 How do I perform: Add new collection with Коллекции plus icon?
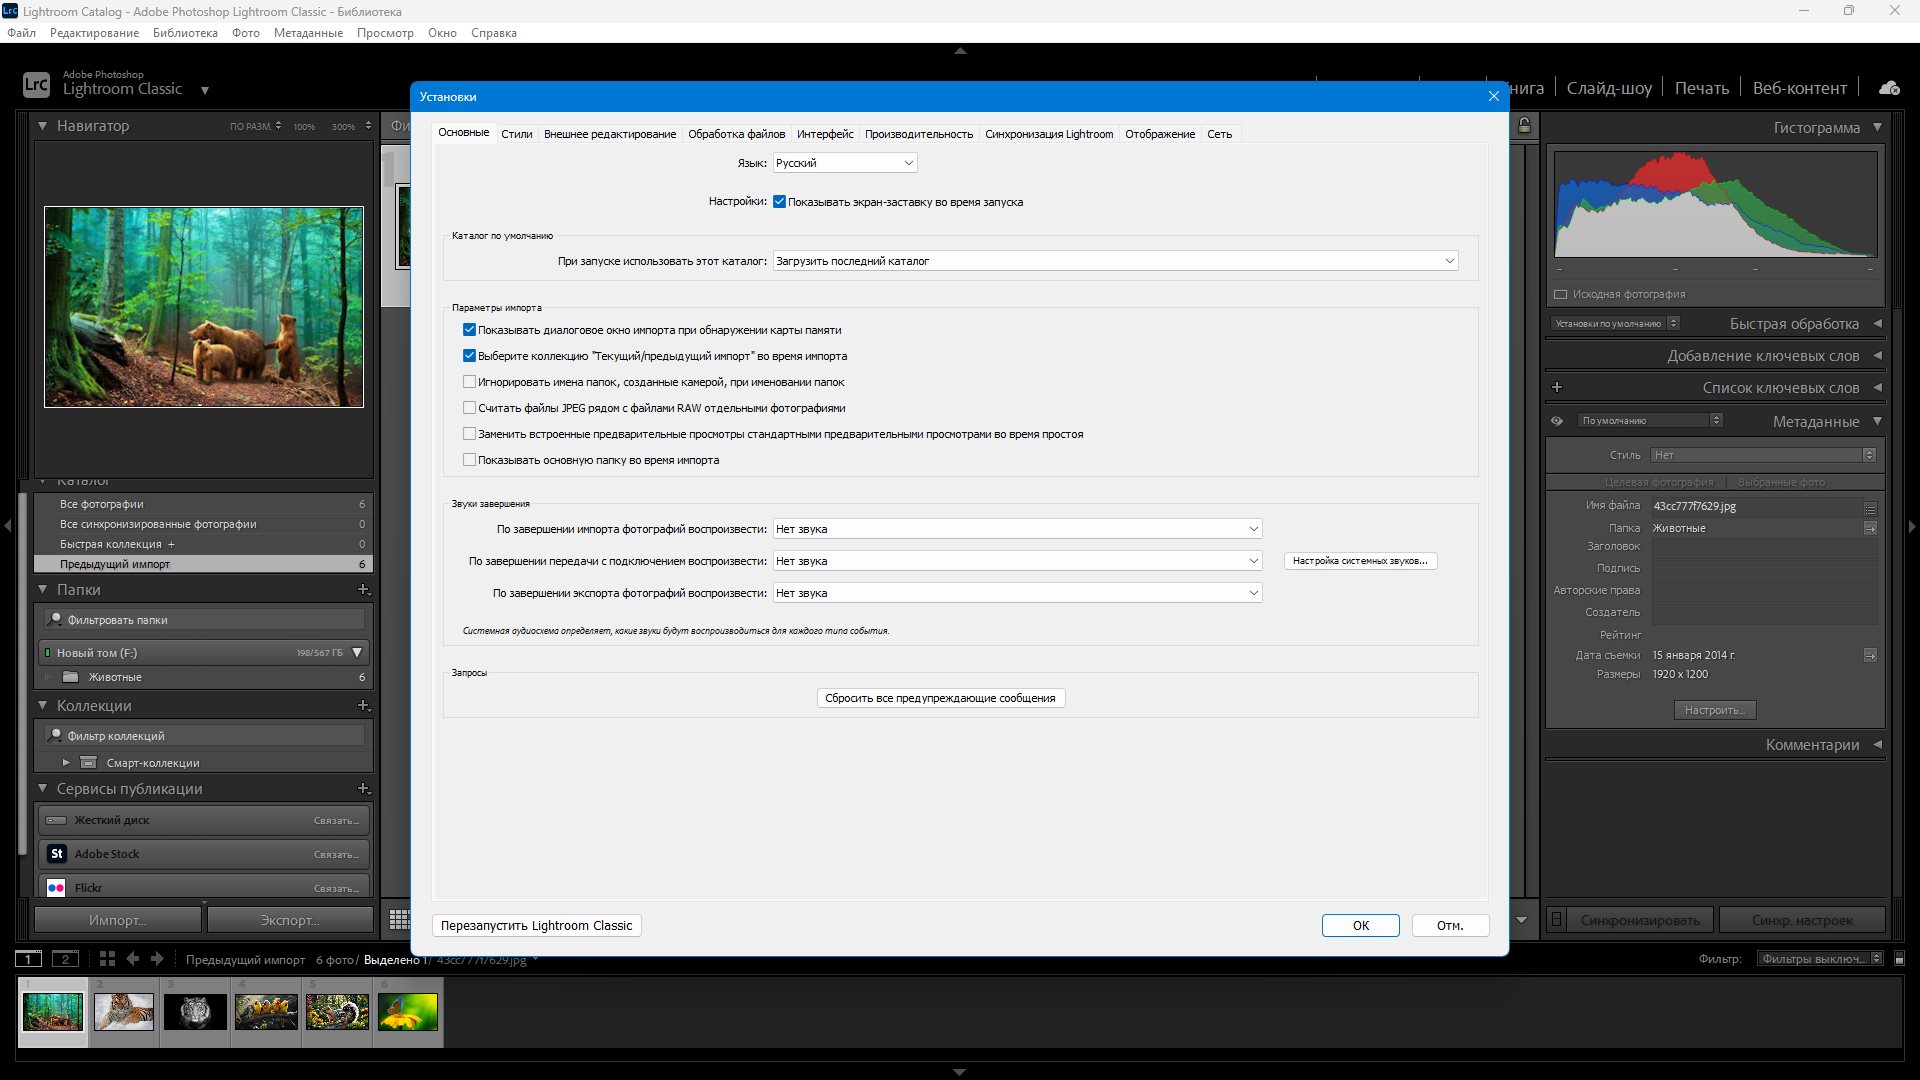[363, 706]
